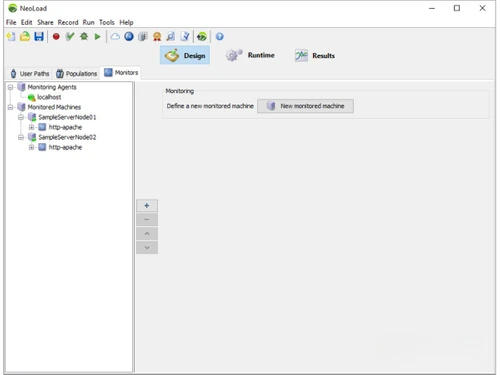500x375 pixels.
Task: Select the localhost tree entry
Action: (49, 97)
